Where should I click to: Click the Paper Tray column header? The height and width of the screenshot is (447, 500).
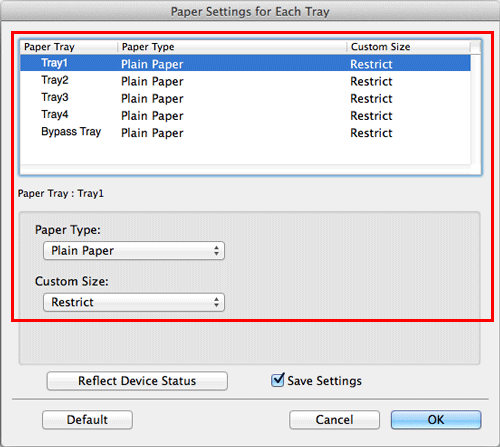69,47
